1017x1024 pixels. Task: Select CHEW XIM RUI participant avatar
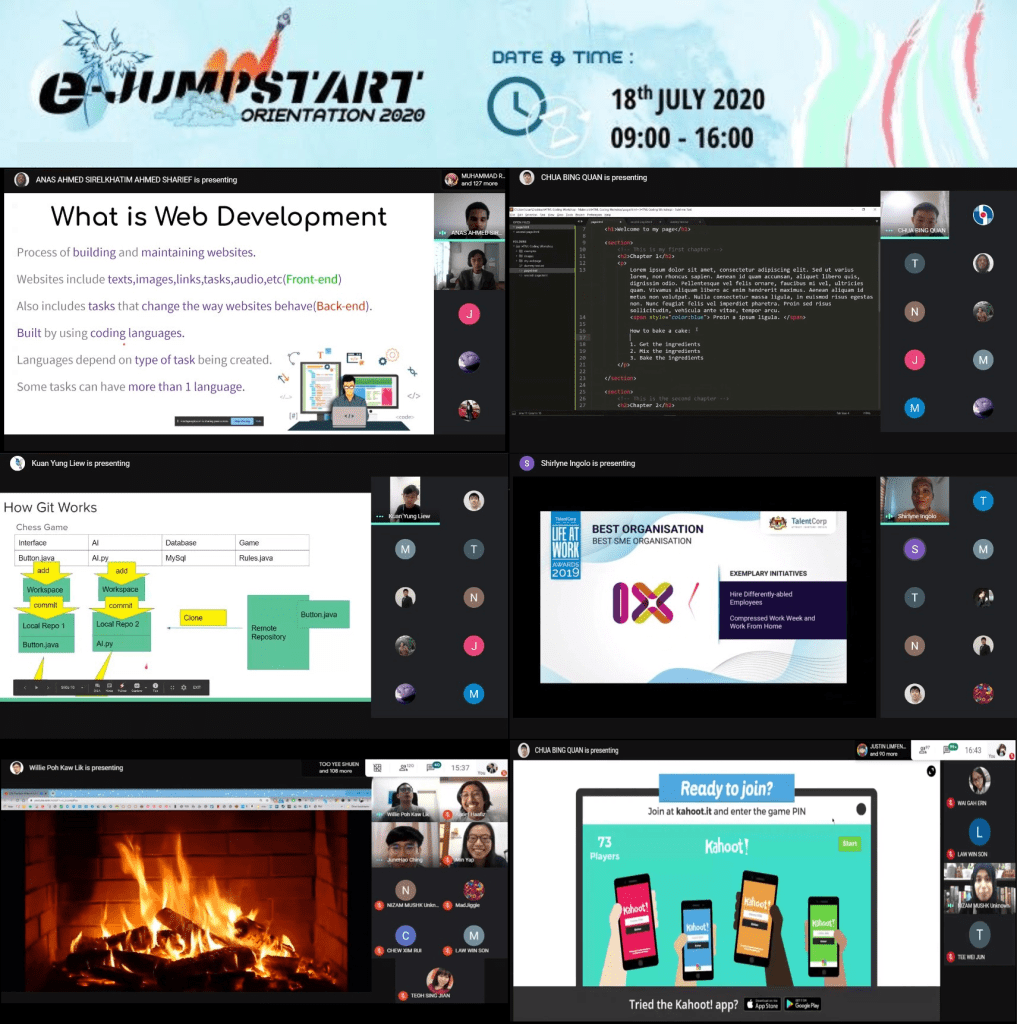point(405,935)
